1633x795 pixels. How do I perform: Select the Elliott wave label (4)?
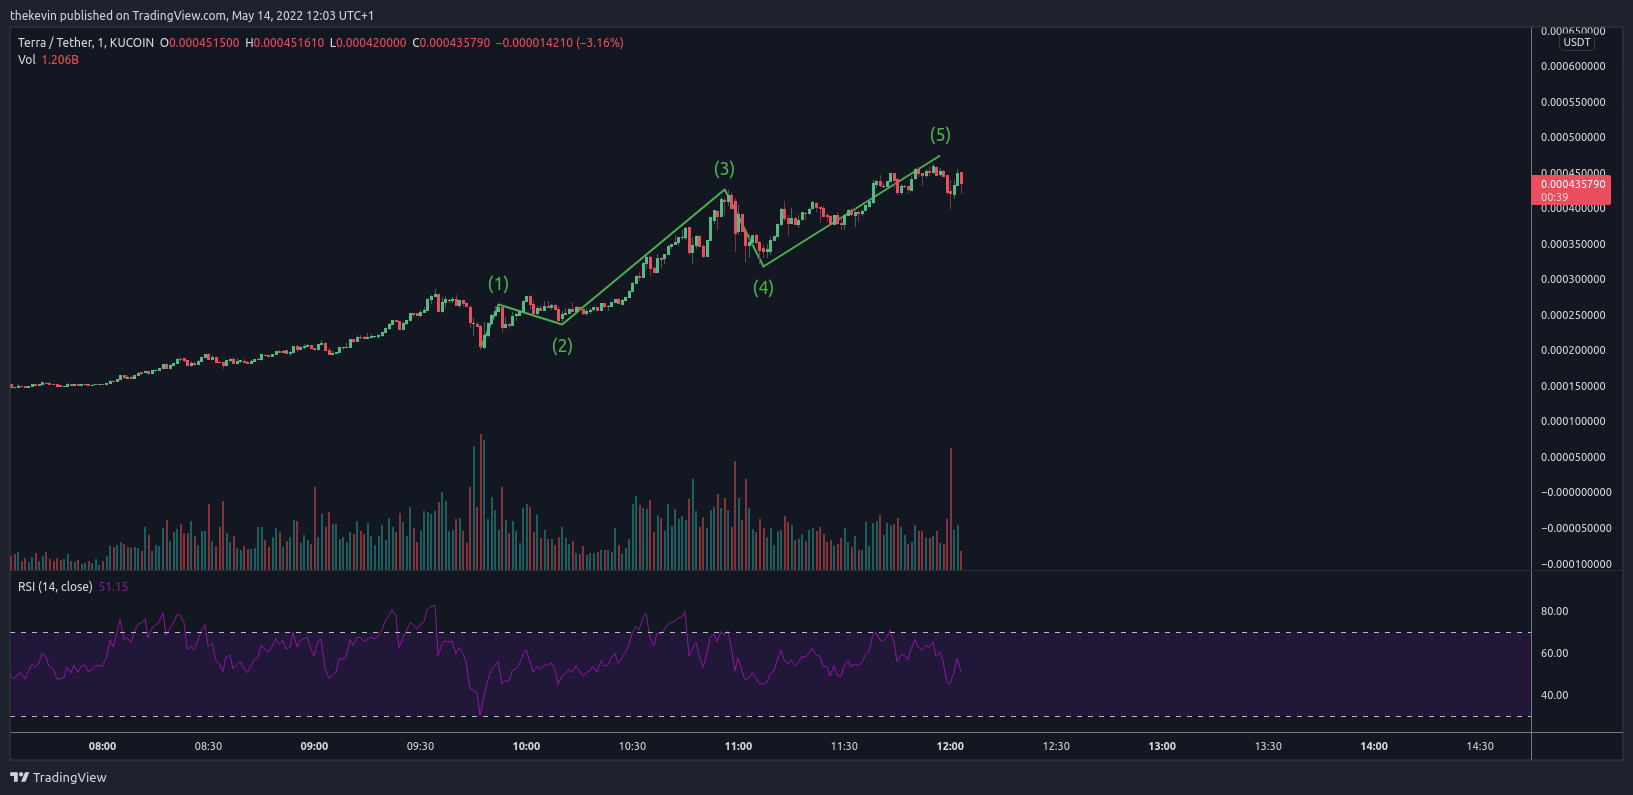tap(763, 288)
